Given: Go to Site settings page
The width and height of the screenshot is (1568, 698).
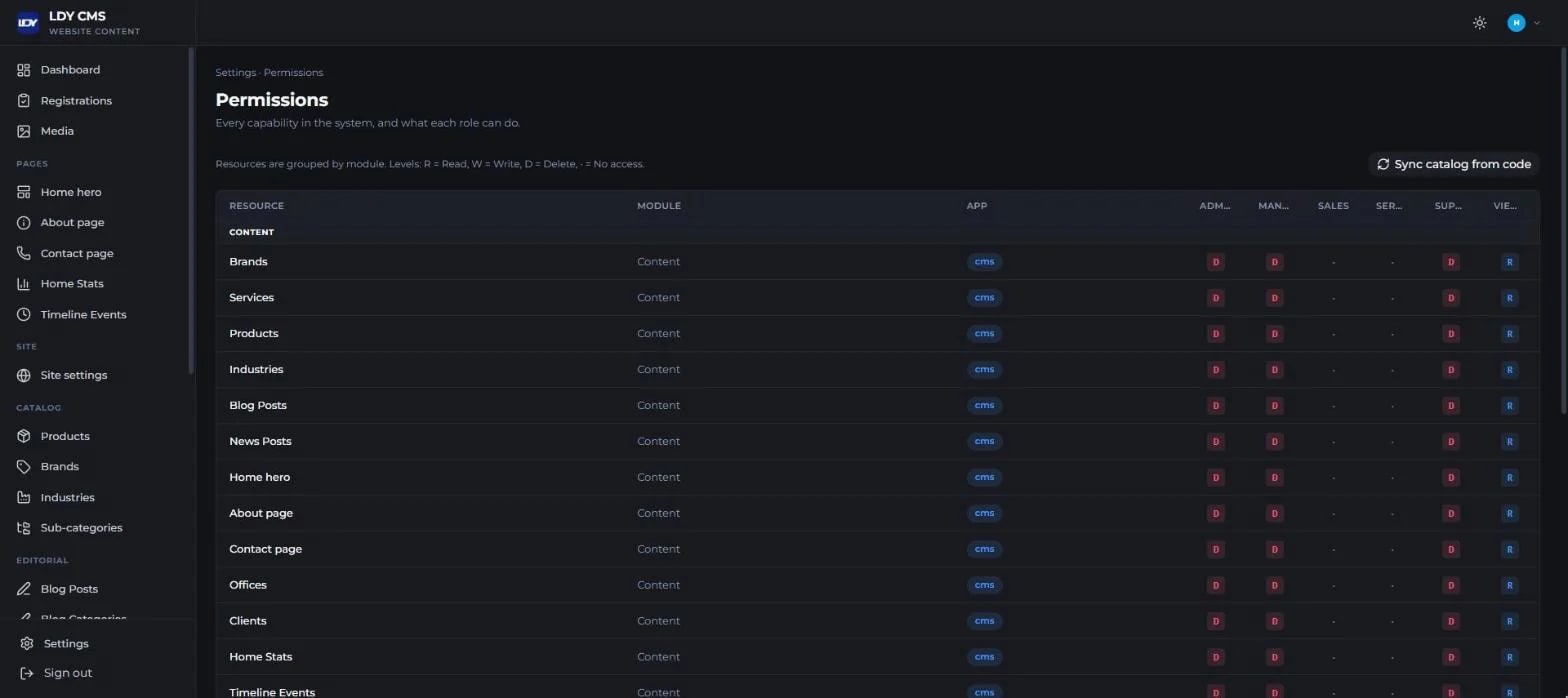Looking at the screenshot, I should tap(74, 375).
